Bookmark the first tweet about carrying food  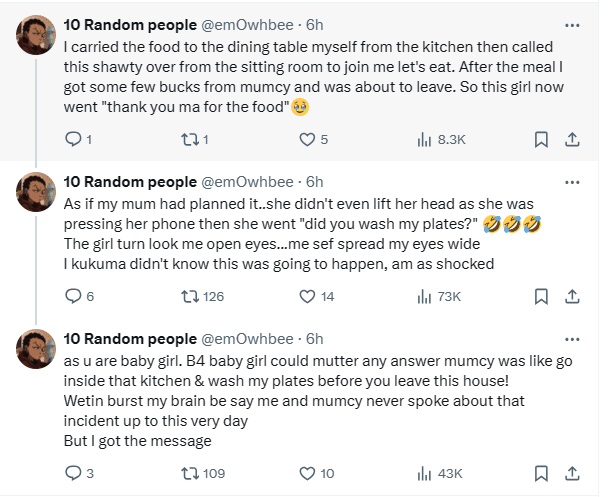[541, 140]
